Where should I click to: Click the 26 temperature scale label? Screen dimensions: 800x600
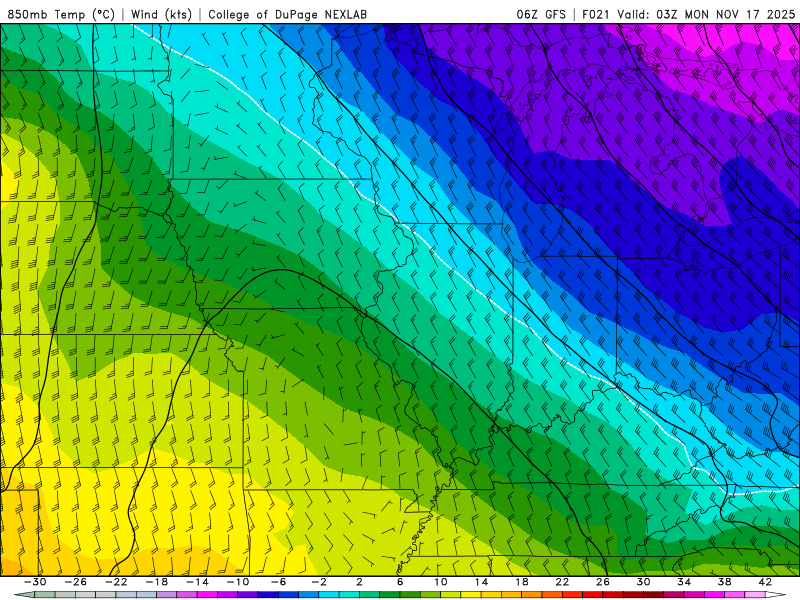click(x=603, y=582)
